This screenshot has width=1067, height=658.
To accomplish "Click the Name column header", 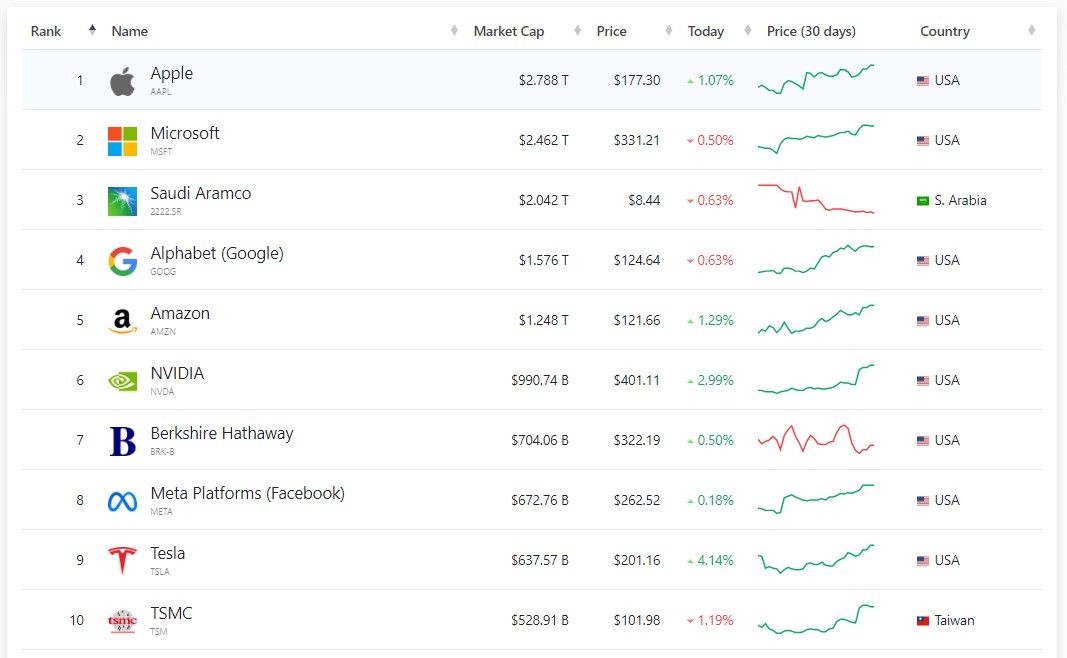I will (129, 31).
